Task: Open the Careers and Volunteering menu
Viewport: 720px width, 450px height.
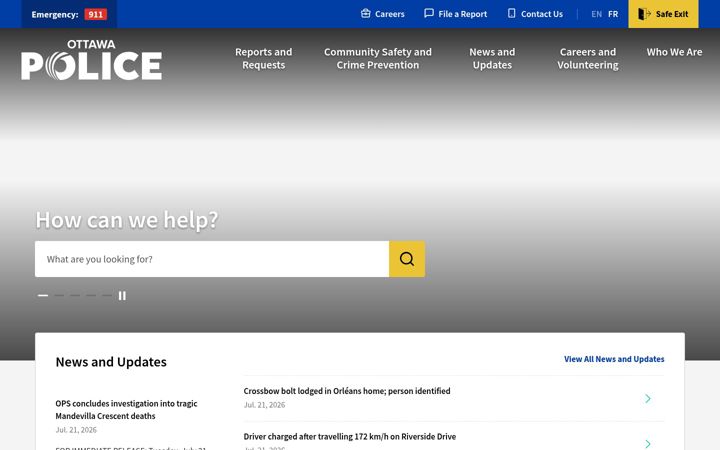Action: [x=588, y=58]
